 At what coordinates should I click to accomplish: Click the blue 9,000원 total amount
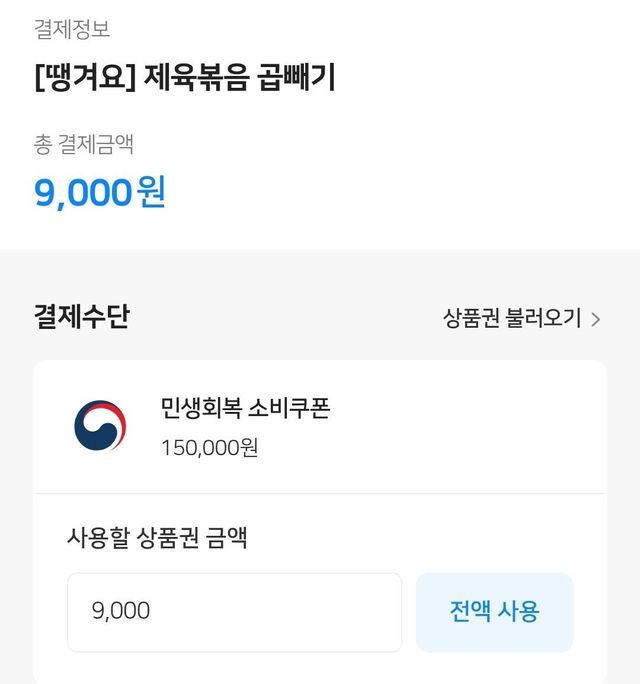99,192
